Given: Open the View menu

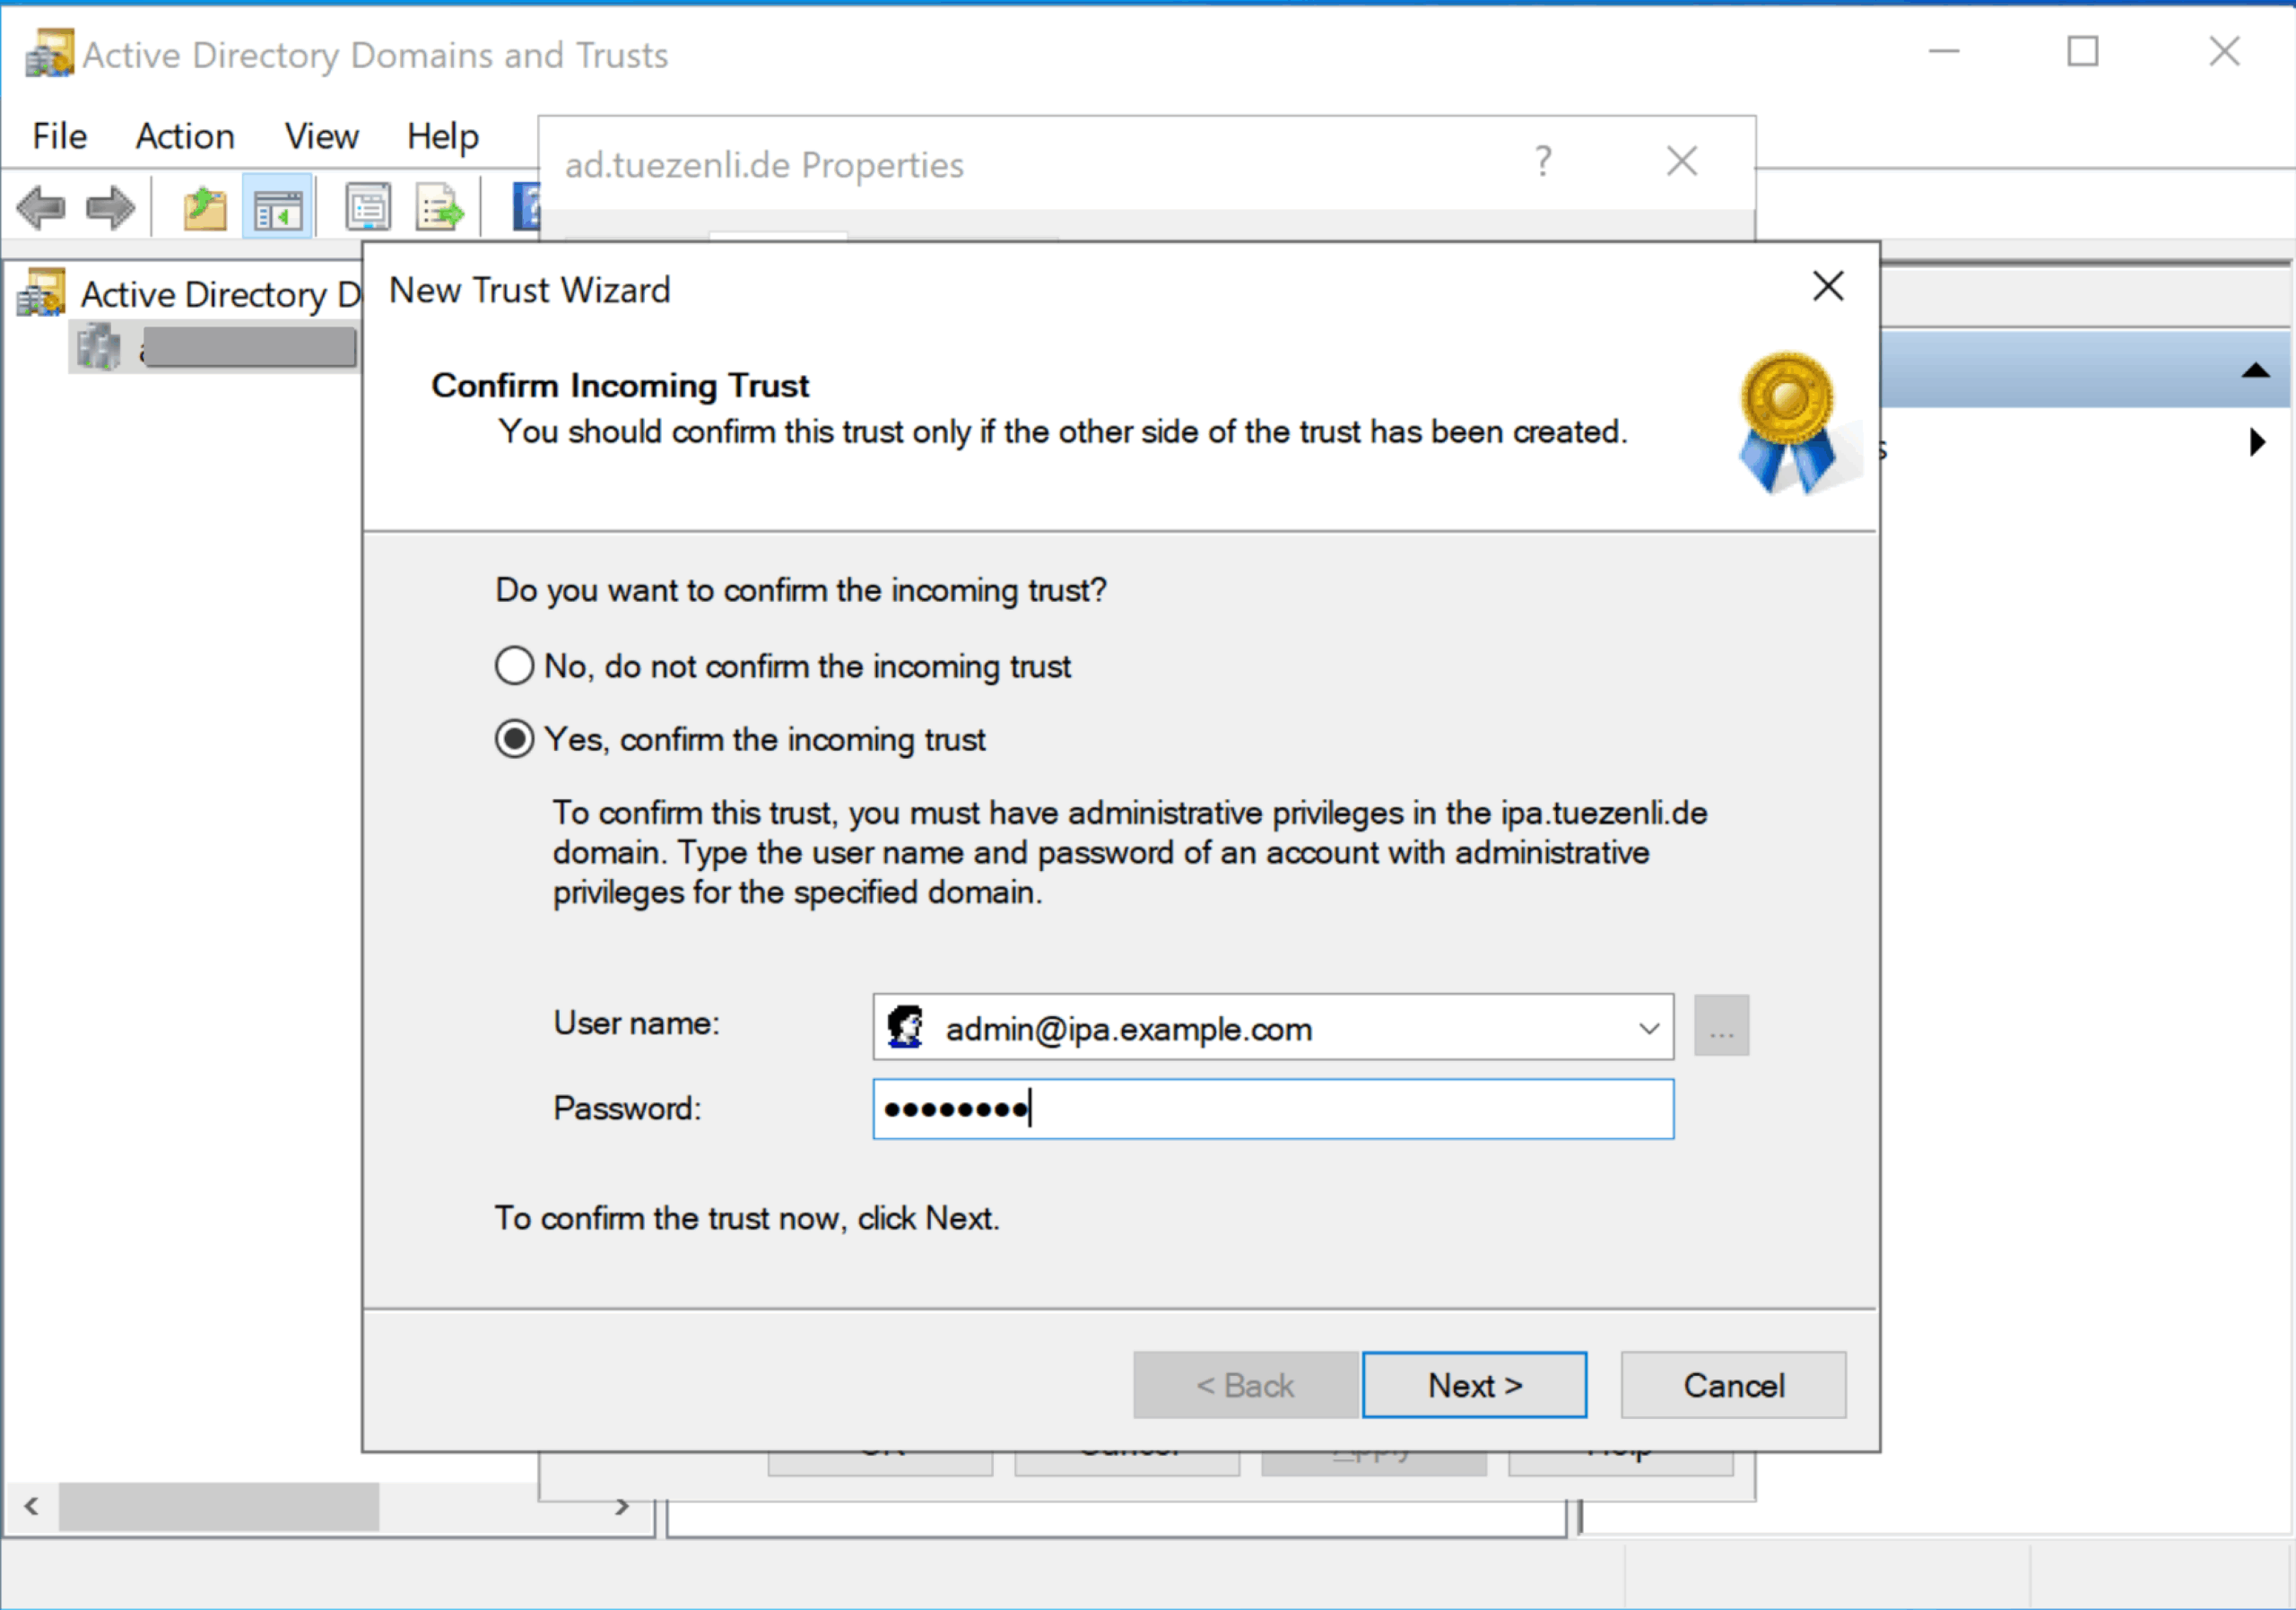Looking at the screenshot, I should 321,136.
